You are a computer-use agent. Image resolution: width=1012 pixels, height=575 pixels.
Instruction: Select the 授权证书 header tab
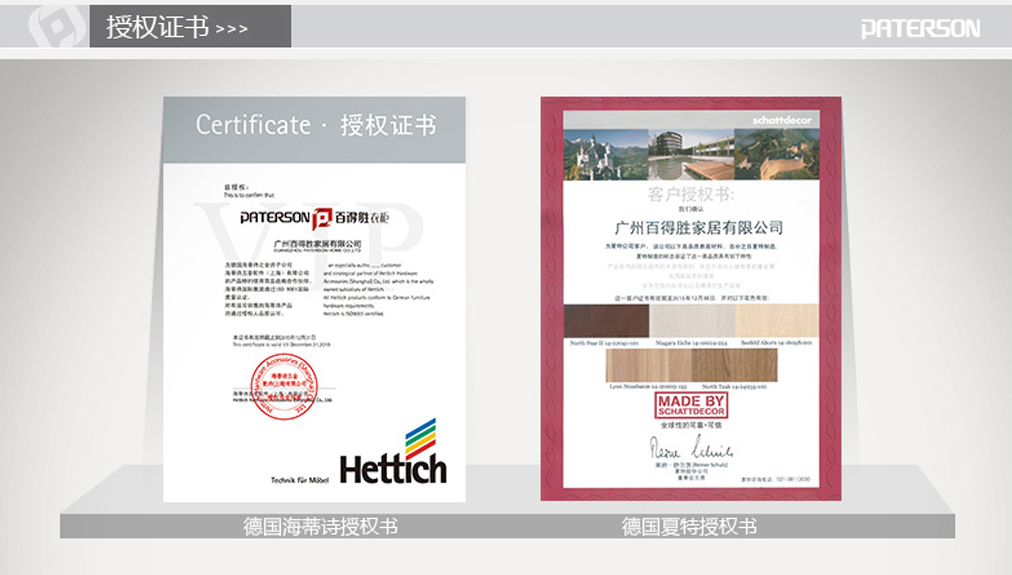point(190,26)
